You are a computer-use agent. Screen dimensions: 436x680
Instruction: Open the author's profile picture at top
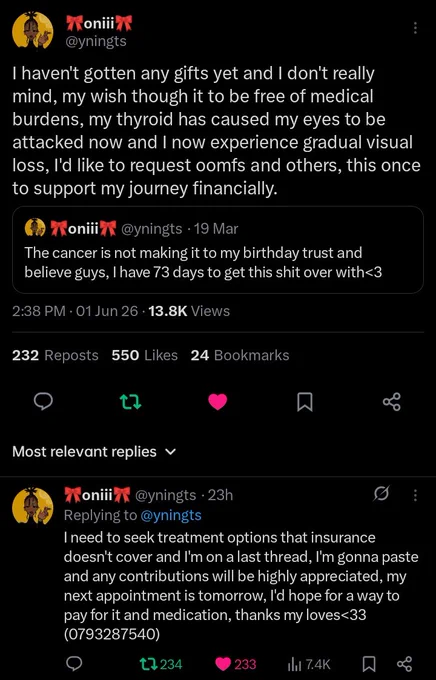click(33, 30)
